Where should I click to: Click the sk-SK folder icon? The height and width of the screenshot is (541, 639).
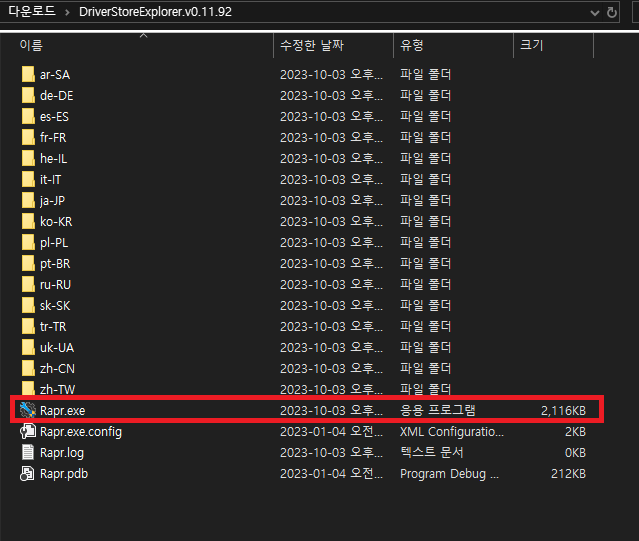28,306
